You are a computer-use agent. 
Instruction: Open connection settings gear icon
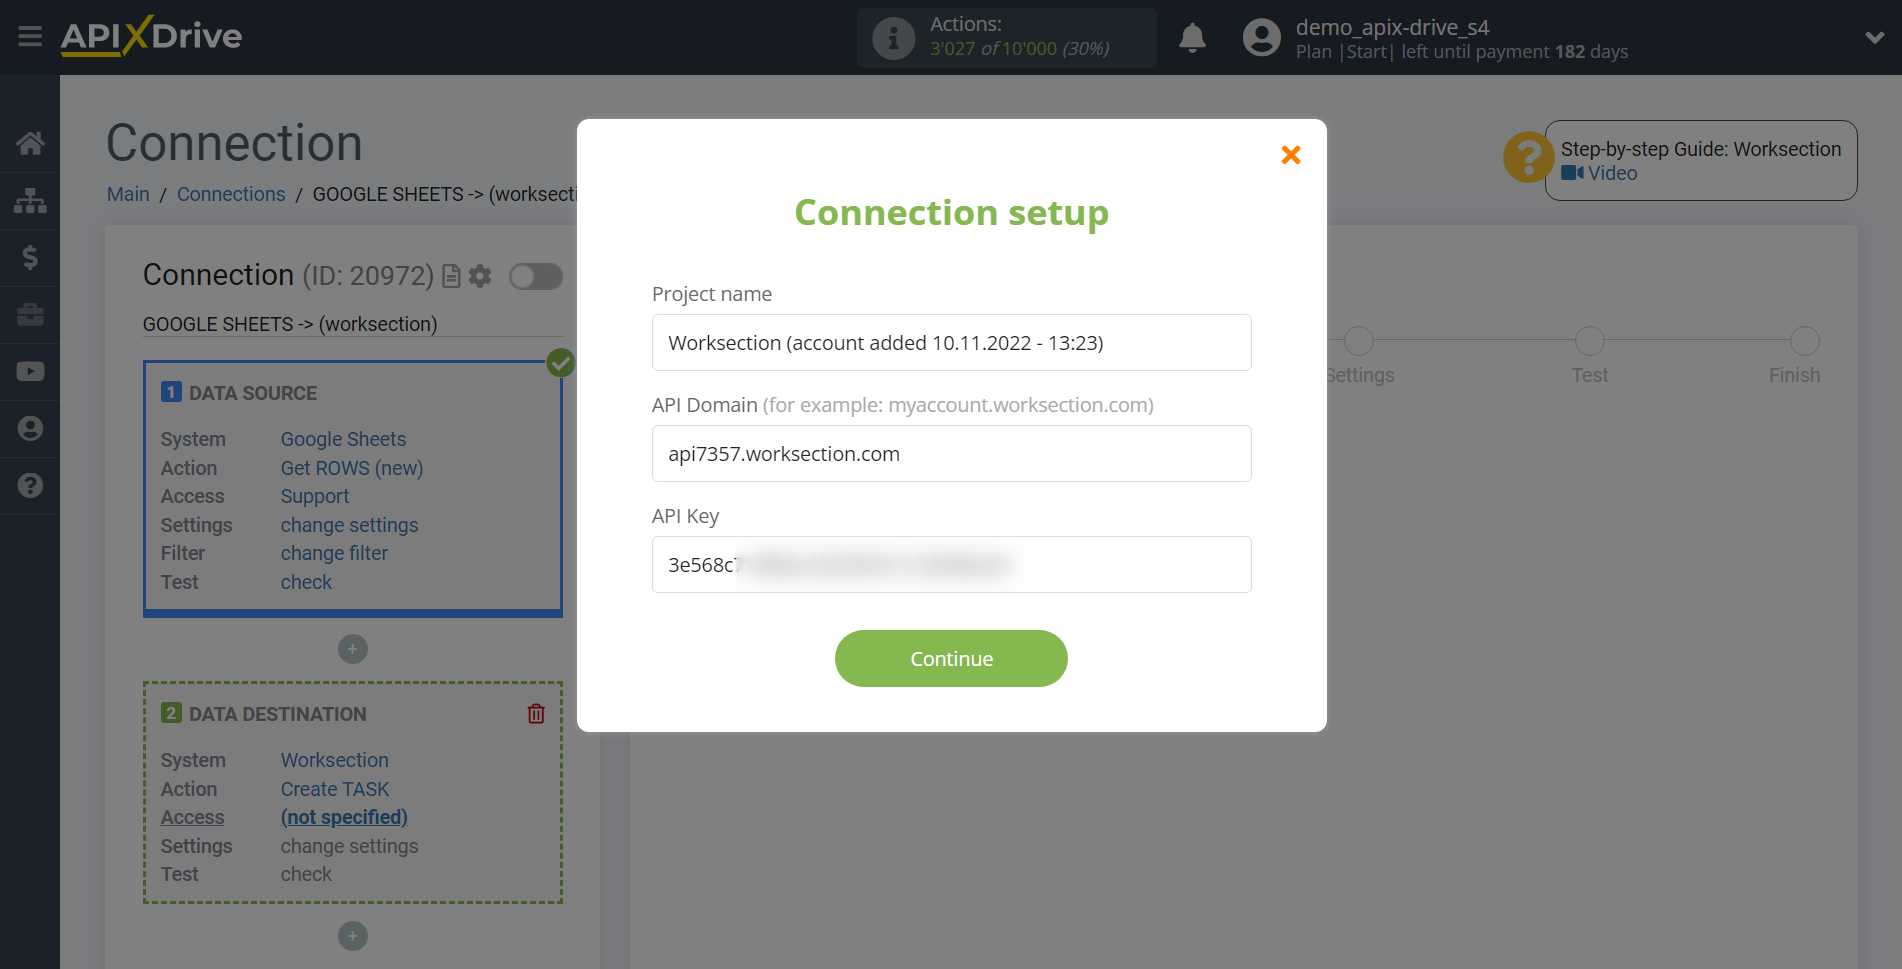(480, 276)
